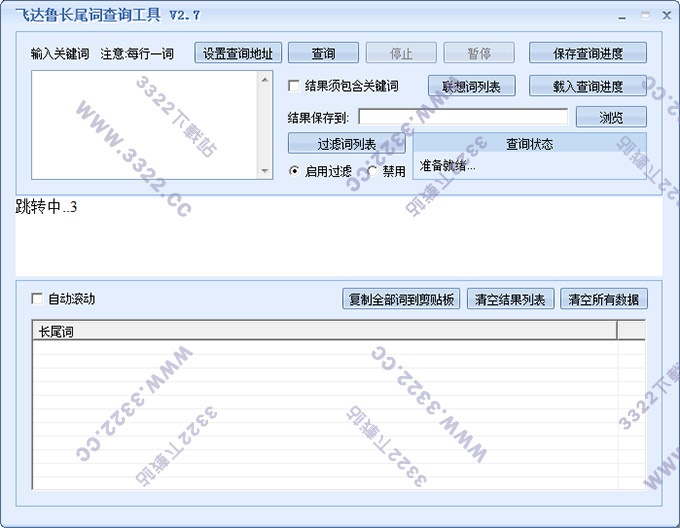The image size is (680, 528).
Task: Focus the keyword input text area
Action: 144,125
